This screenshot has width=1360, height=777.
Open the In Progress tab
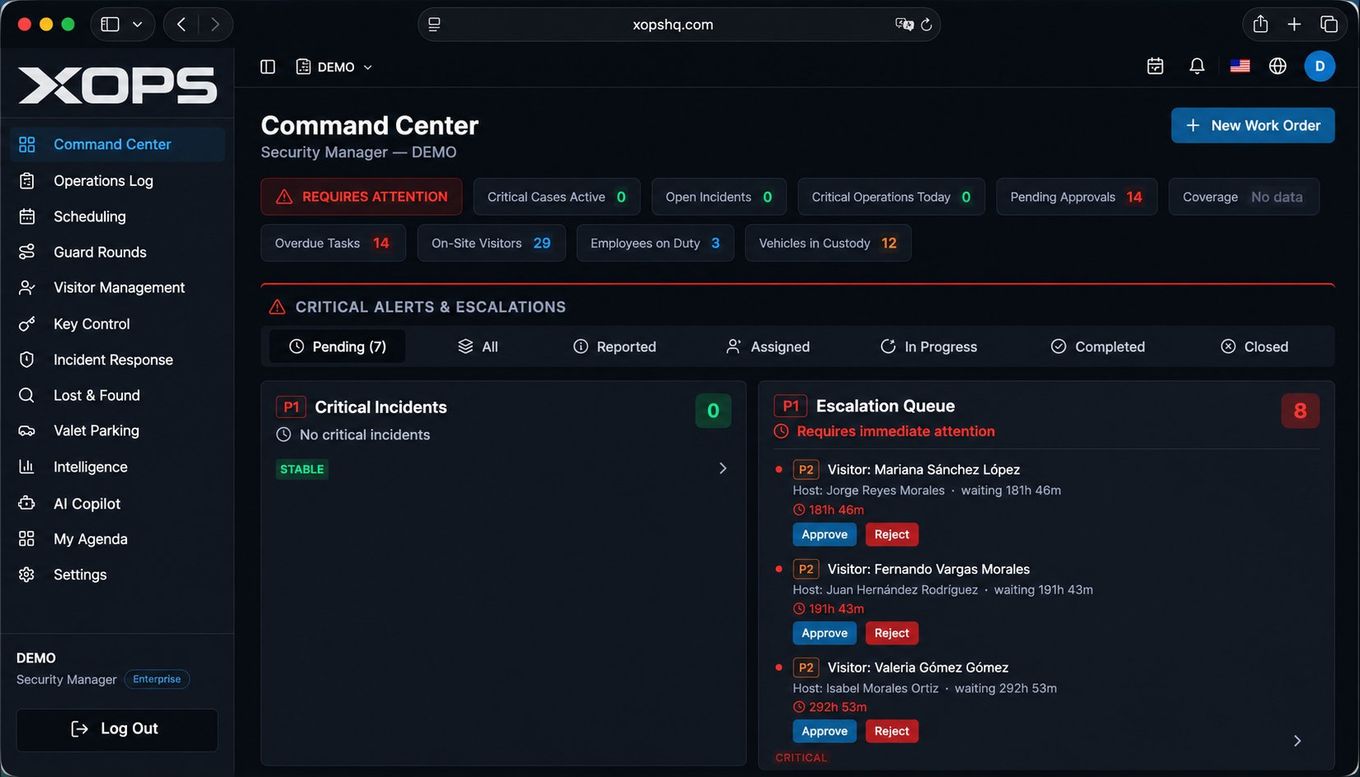(x=929, y=346)
